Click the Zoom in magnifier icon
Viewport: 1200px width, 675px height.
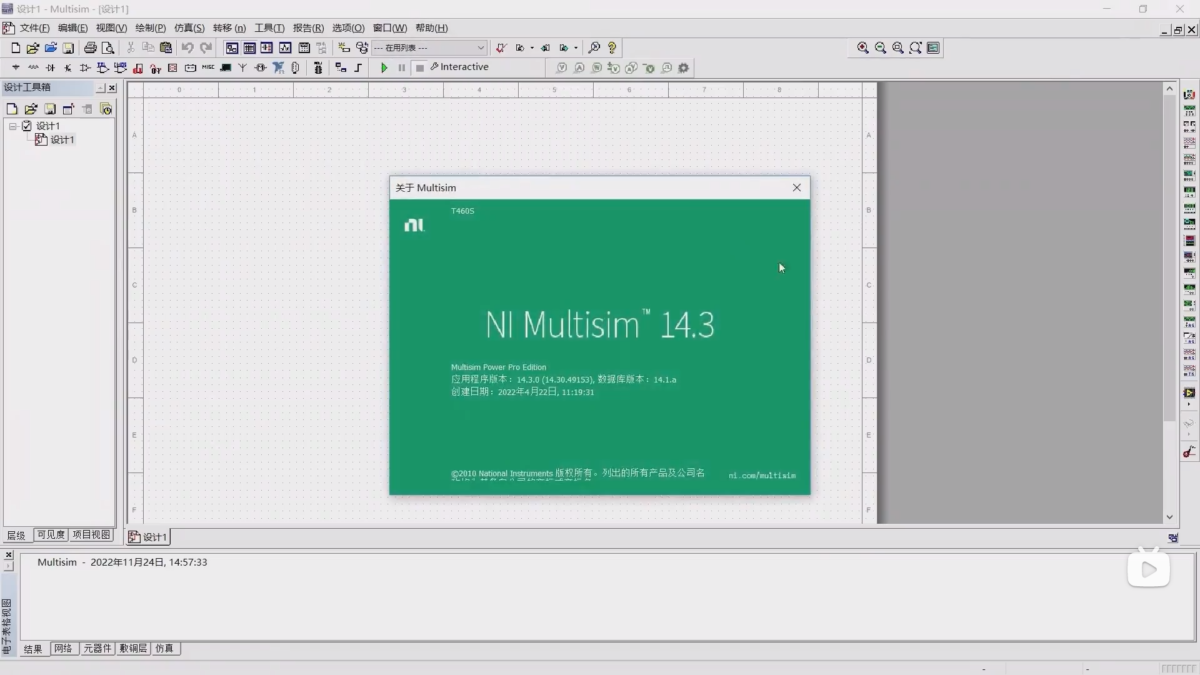tap(862, 48)
